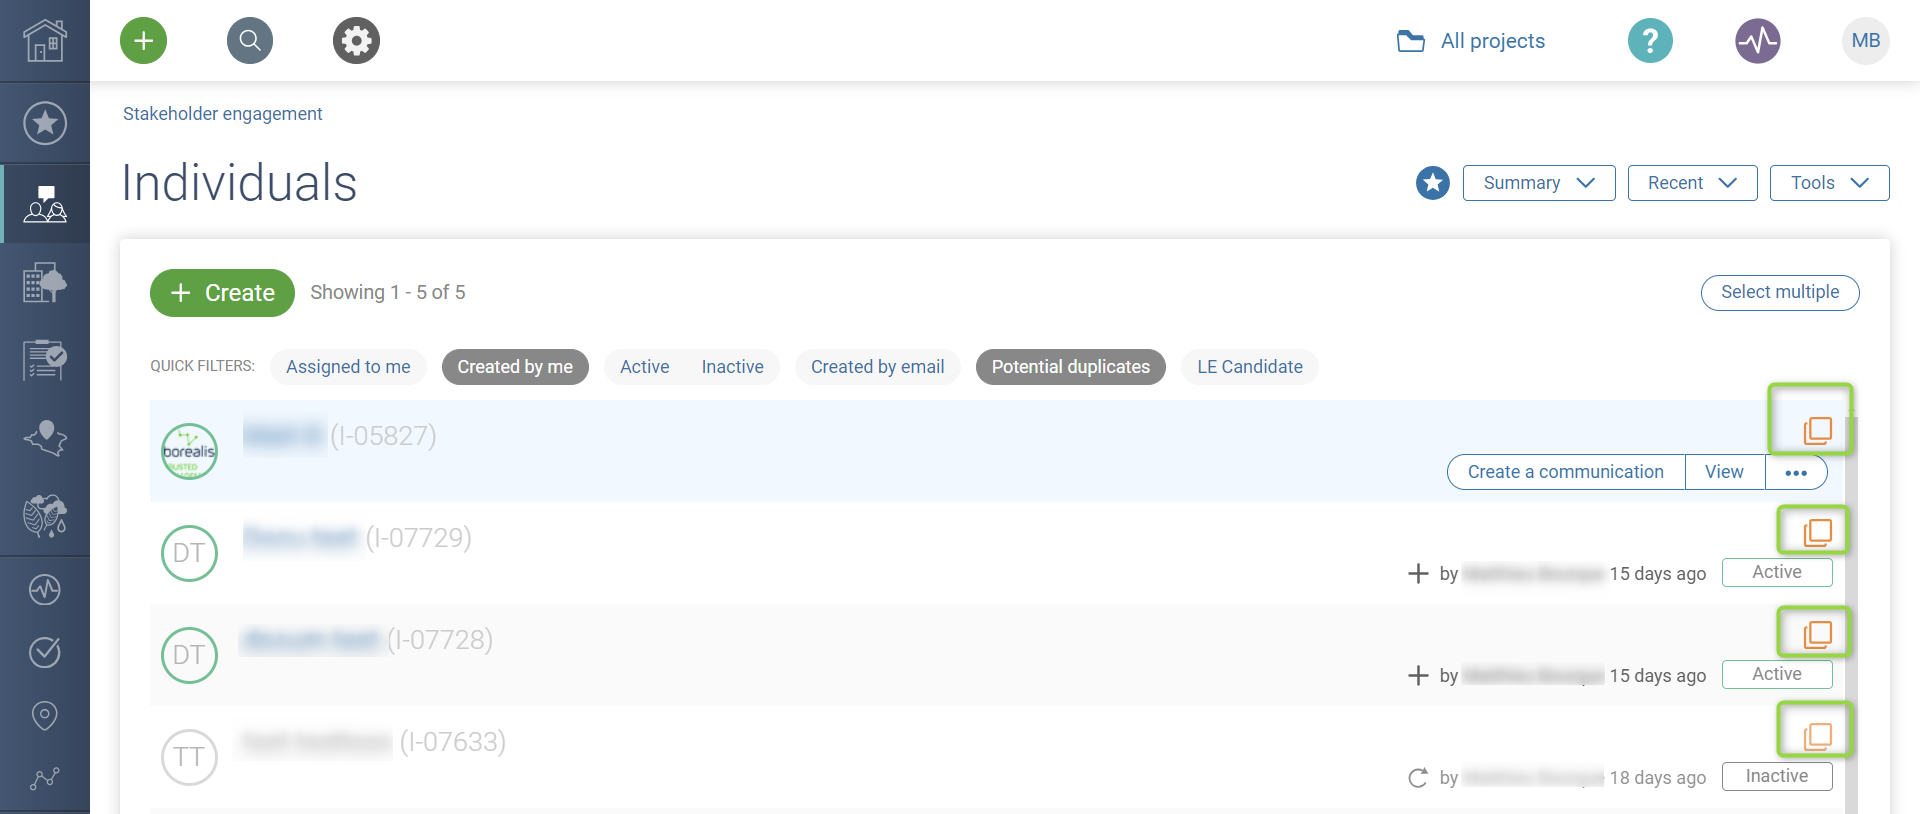Click duplicate icon for record I-07729
The height and width of the screenshot is (814, 1920).
[x=1816, y=532]
